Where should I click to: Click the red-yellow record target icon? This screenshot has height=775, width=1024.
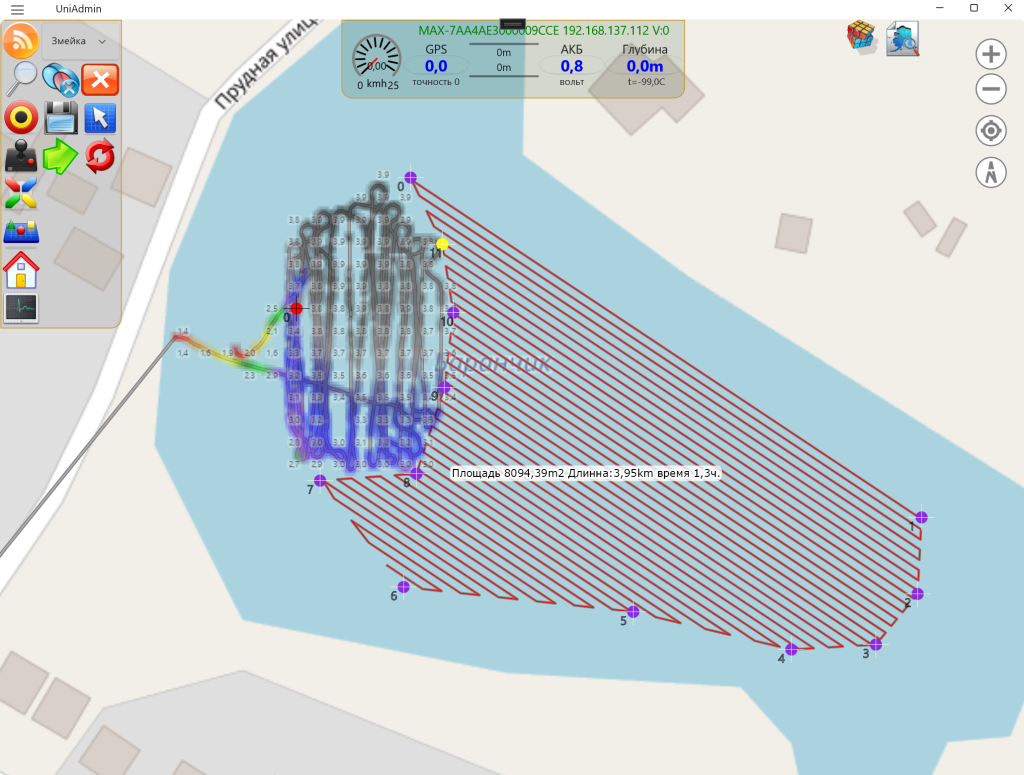[21, 118]
